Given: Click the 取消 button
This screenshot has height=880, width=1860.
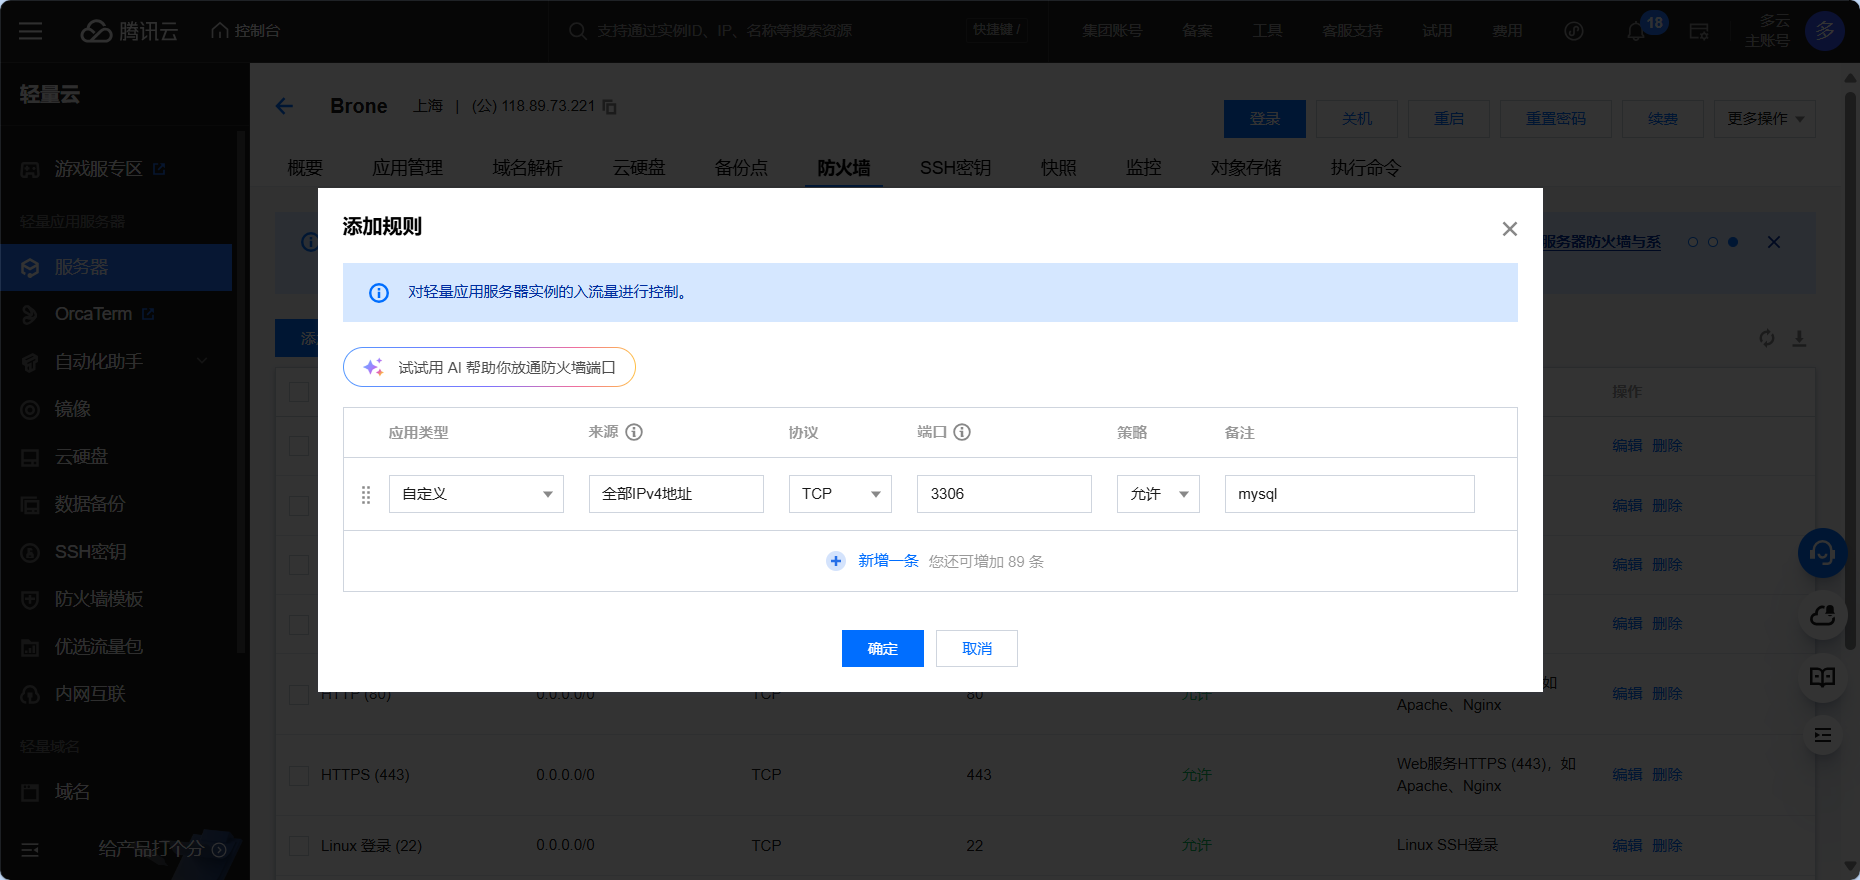Looking at the screenshot, I should click(x=976, y=648).
